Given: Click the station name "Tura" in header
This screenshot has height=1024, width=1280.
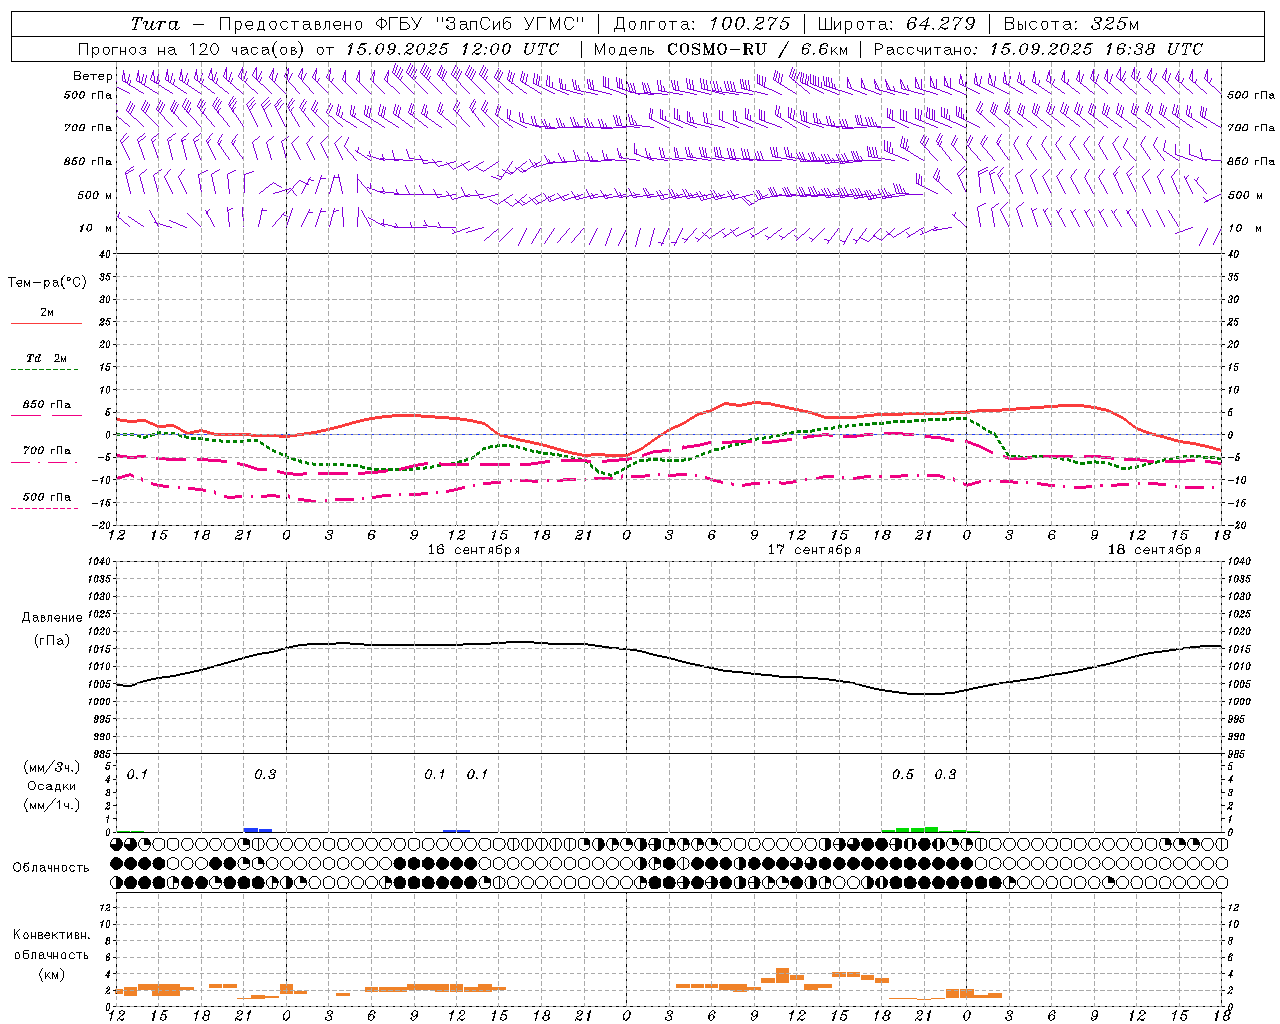Looking at the screenshot, I should tap(155, 24).
